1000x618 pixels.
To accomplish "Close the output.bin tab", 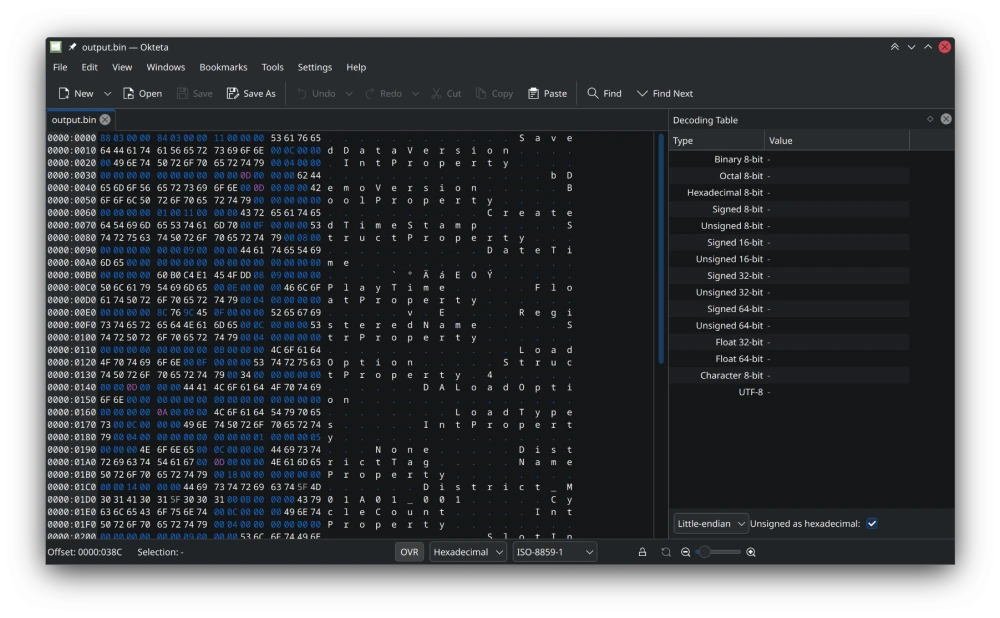I will tap(105, 119).
